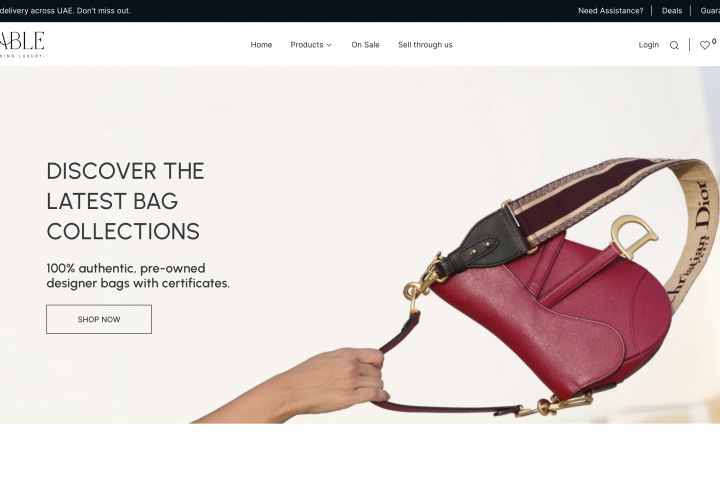Image resolution: width=720 pixels, height=480 pixels.
Task: Open the wishlist heart icon
Action: point(704,45)
